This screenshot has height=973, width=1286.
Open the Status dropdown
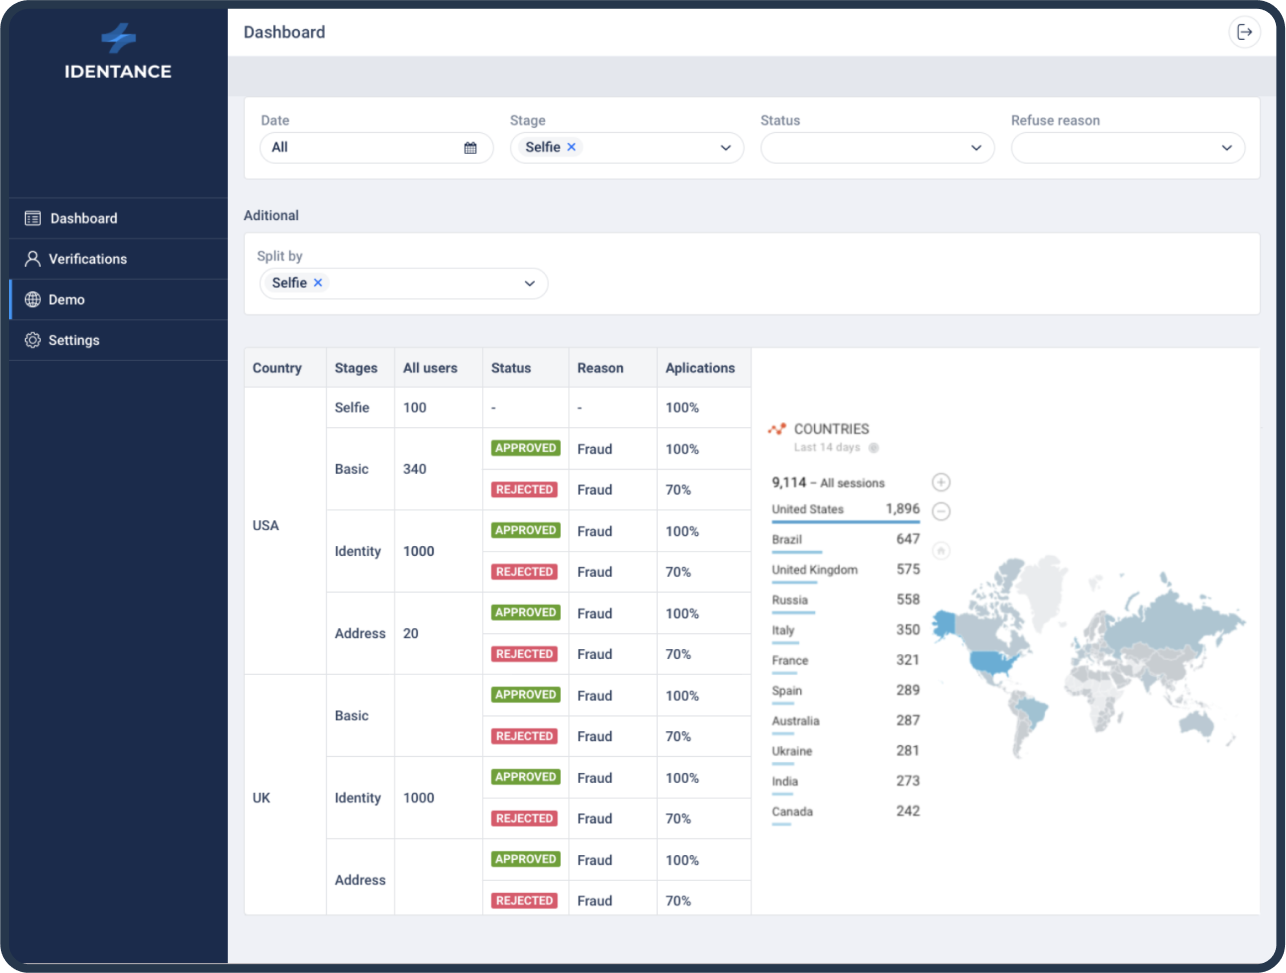click(878, 148)
